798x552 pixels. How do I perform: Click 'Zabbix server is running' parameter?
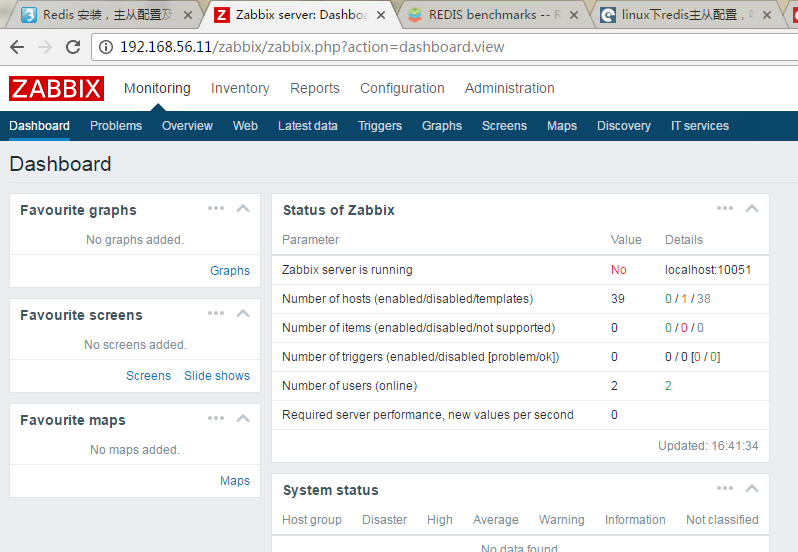[347, 270]
